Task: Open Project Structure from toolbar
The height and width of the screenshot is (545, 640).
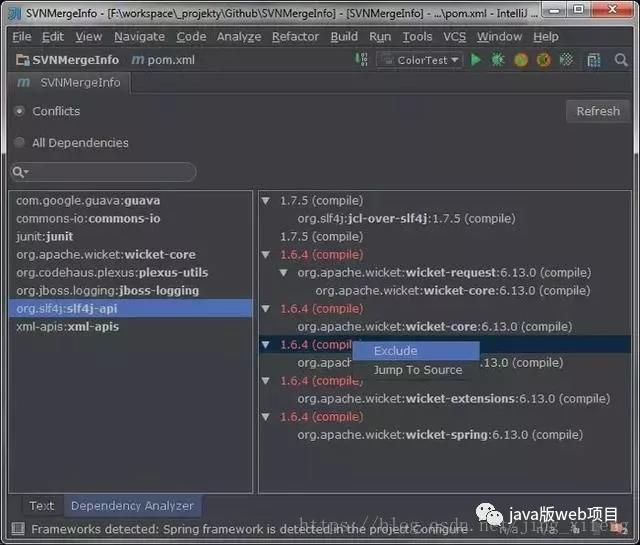Action: [x=593, y=60]
